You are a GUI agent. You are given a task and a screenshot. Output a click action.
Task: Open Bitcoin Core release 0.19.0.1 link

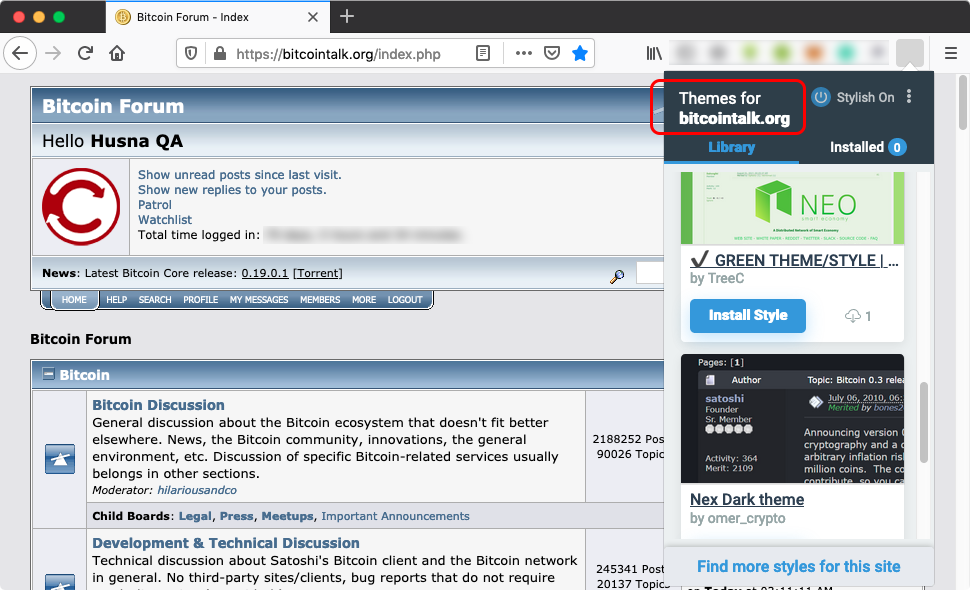(265, 273)
